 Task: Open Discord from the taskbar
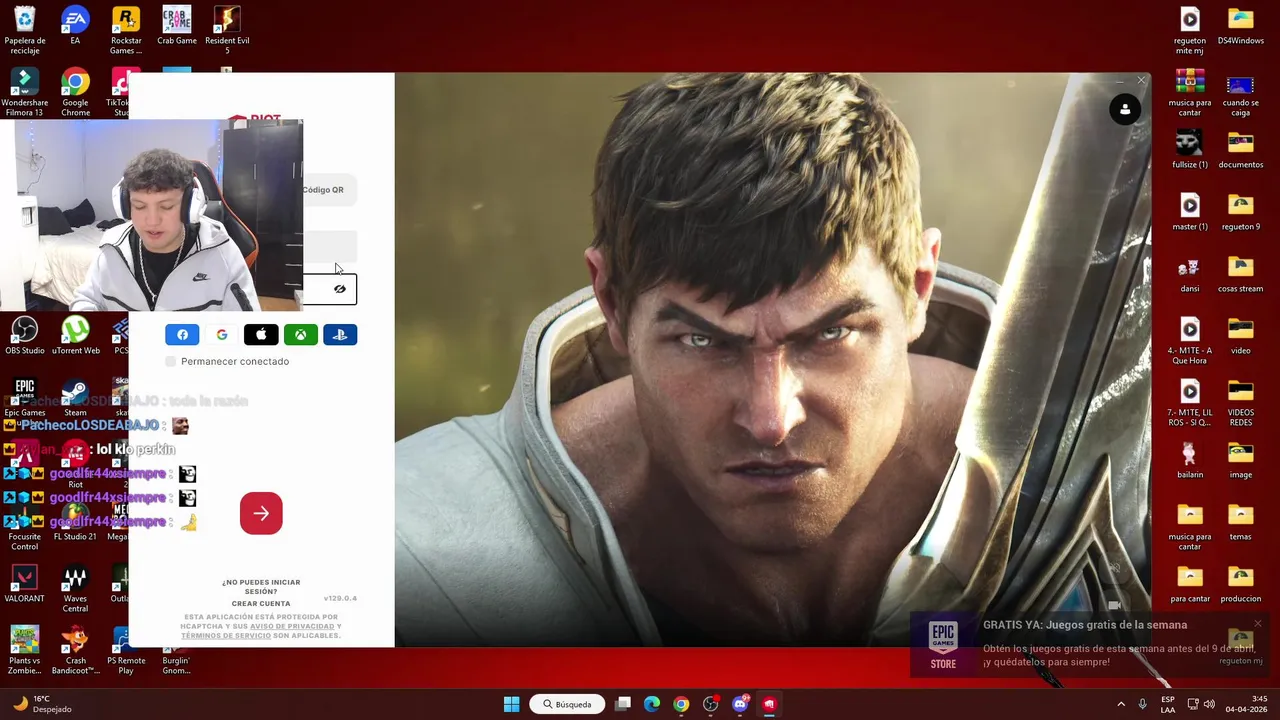(x=740, y=704)
